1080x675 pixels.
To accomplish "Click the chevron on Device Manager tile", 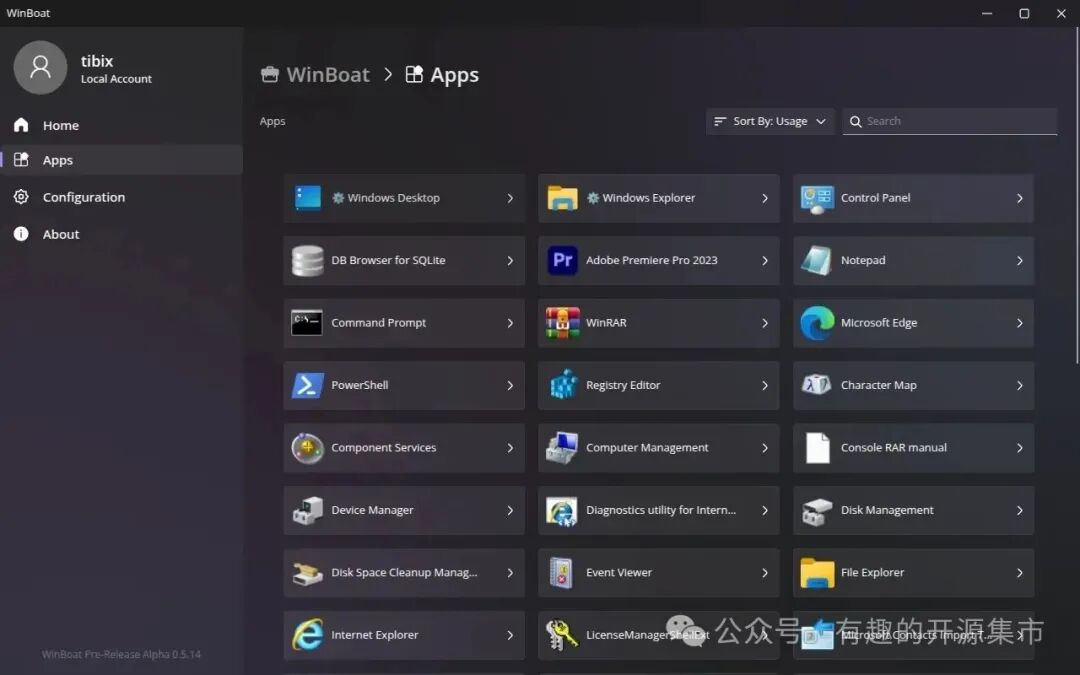I will tap(510, 510).
